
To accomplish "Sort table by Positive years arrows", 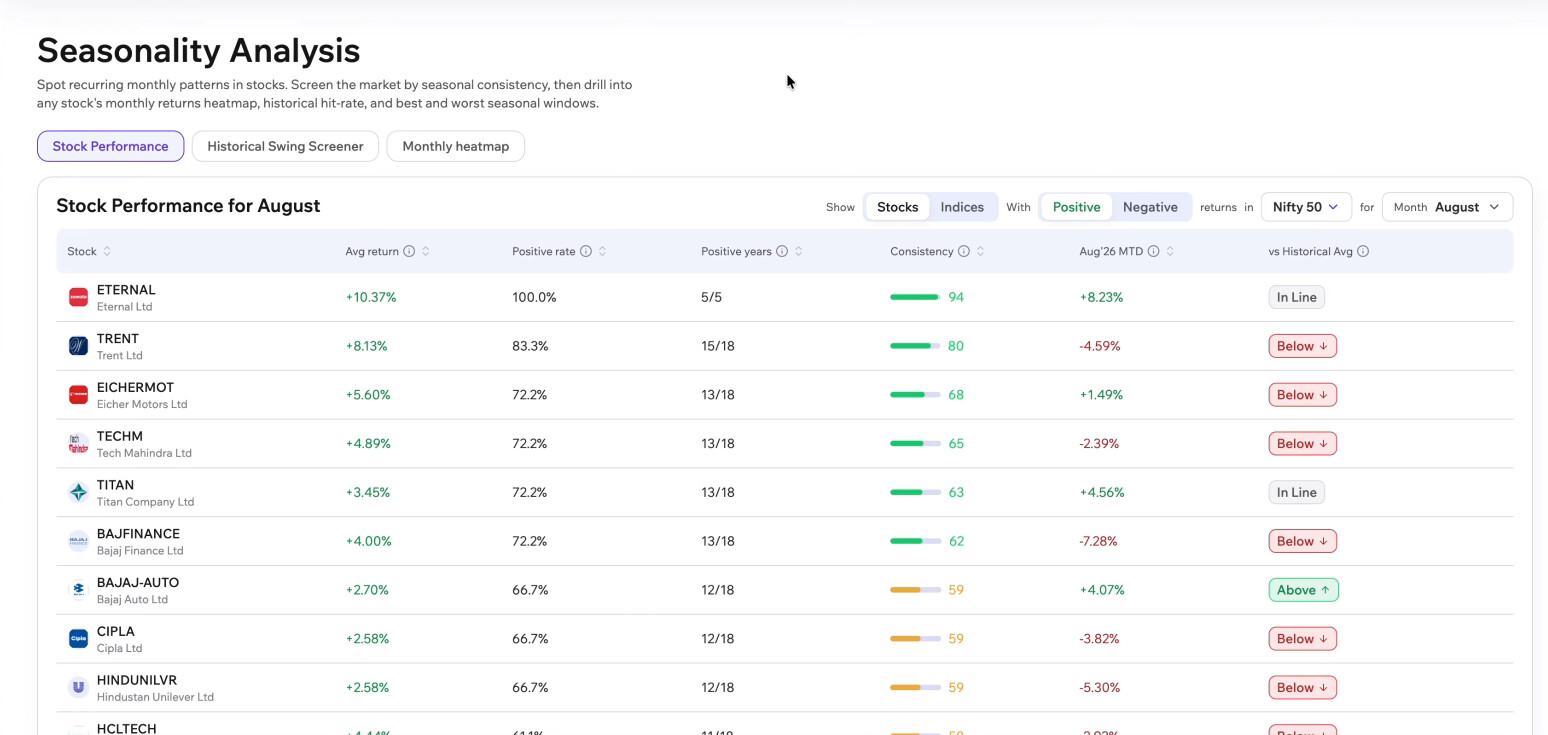I will (798, 251).
